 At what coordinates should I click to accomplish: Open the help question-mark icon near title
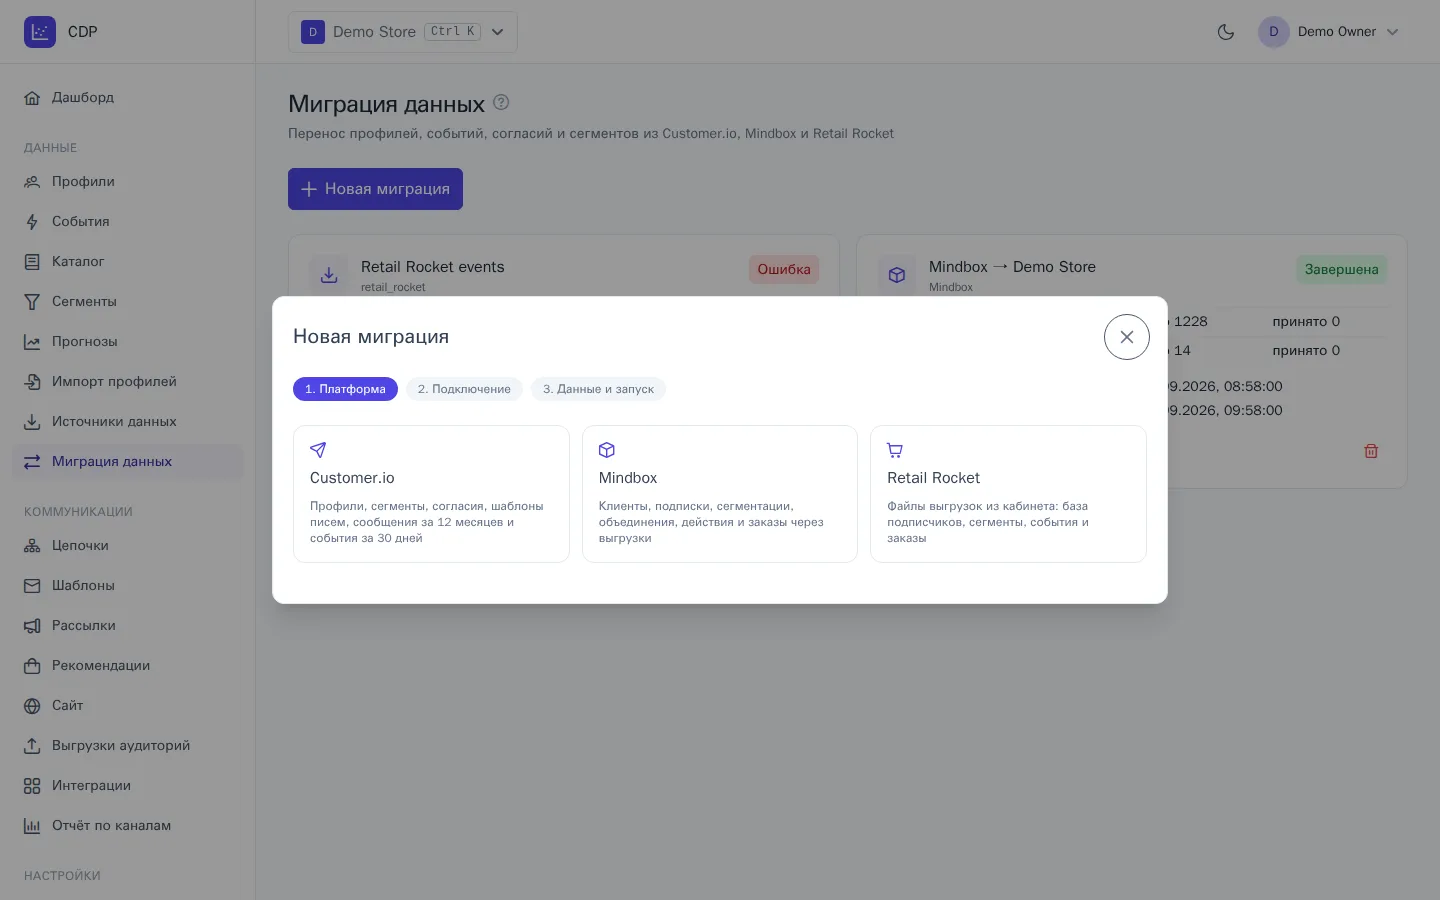pos(502,102)
